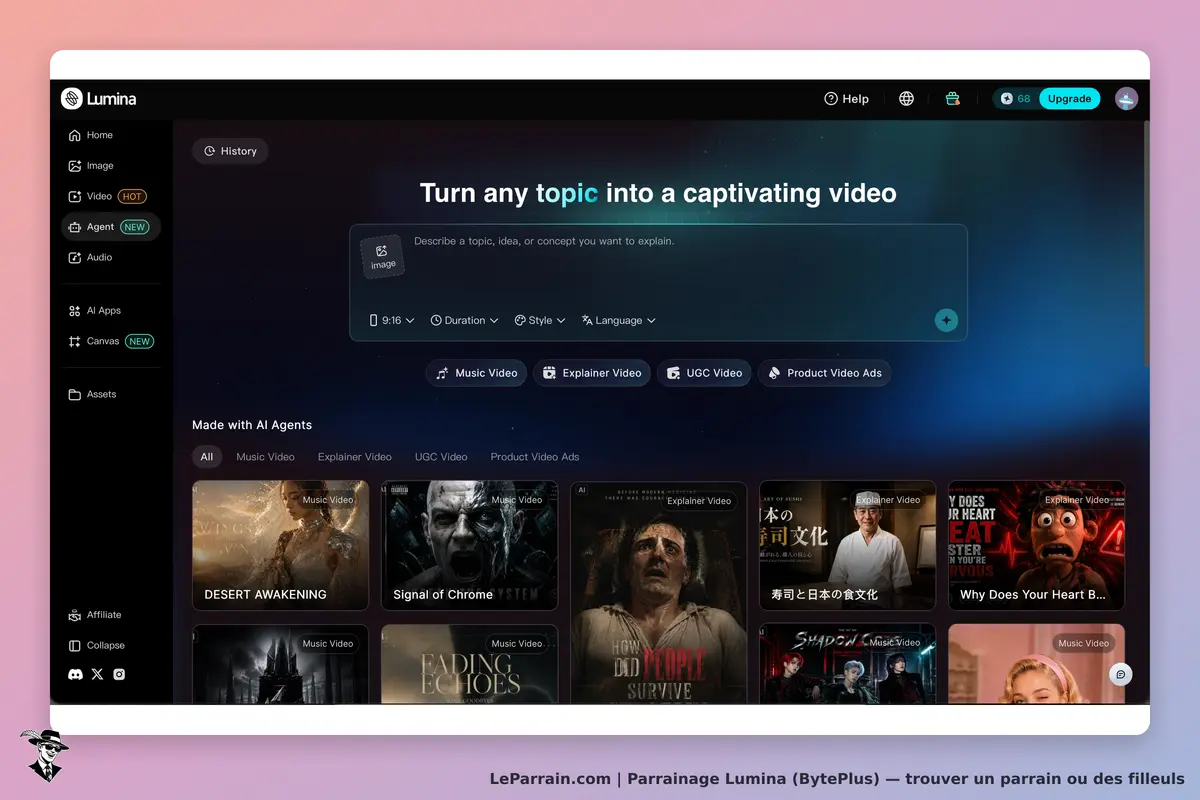Image resolution: width=1200 pixels, height=800 pixels.
Task: Open the X social icon
Action: 97,674
